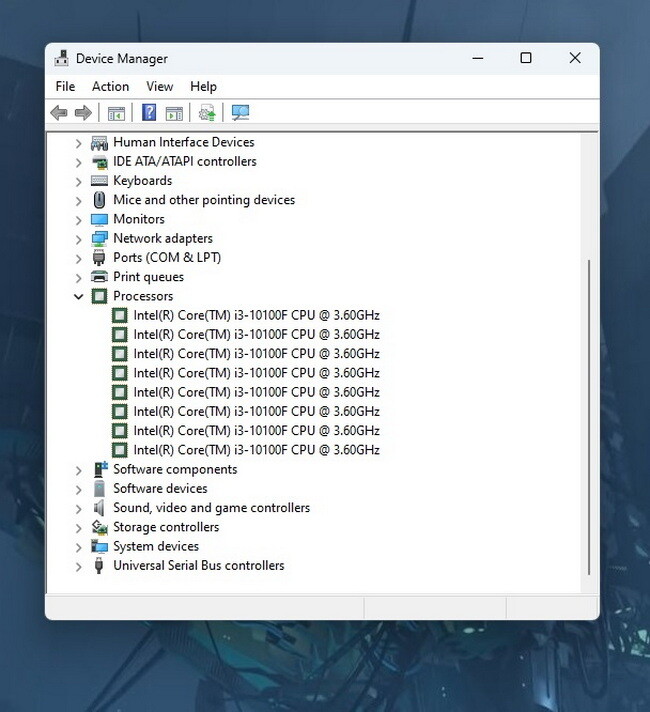Collapse the Processors category

(79, 296)
